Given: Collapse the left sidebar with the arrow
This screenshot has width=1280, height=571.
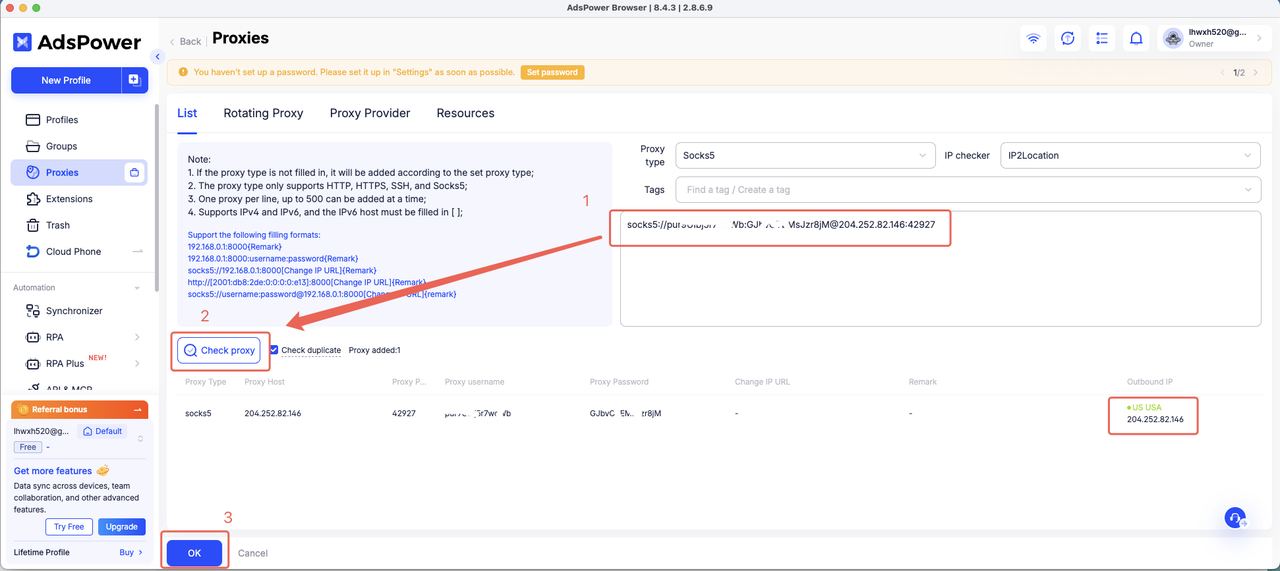Looking at the screenshot, I should coord(157,57).
